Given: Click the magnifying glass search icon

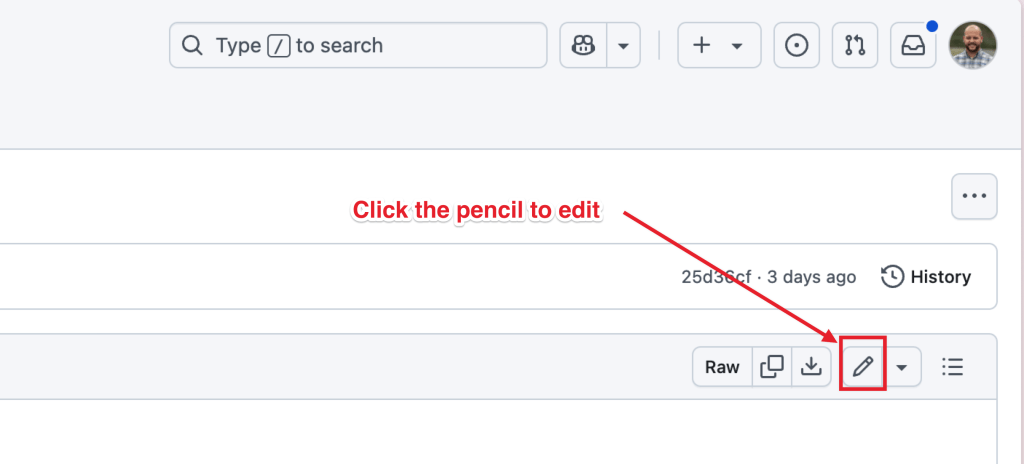Looking at the screenshot, I should [193, 46].
